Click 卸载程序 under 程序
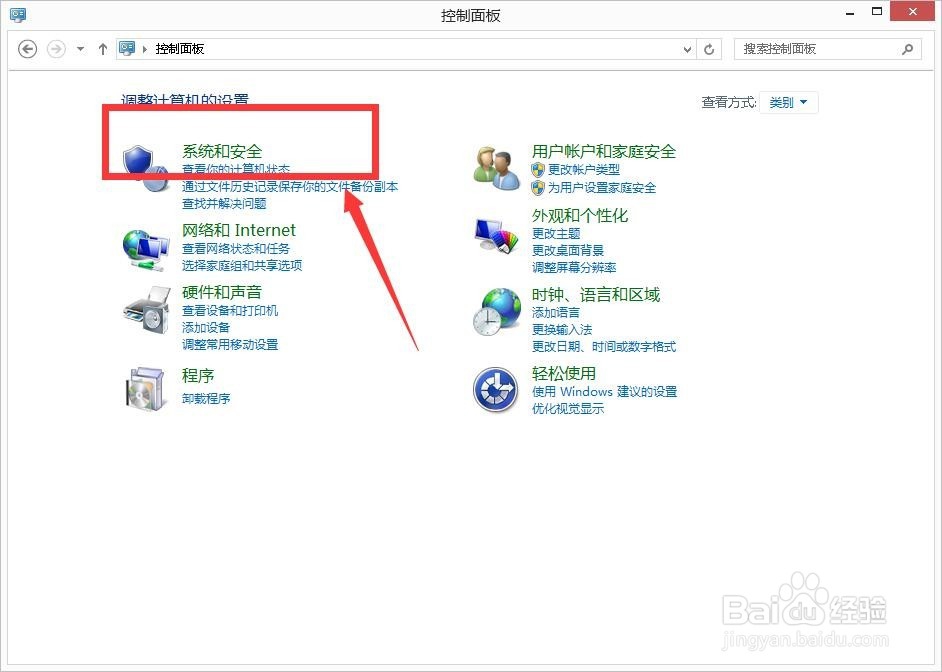This screenshot has height=672, width=942. [x=207, y=397]
